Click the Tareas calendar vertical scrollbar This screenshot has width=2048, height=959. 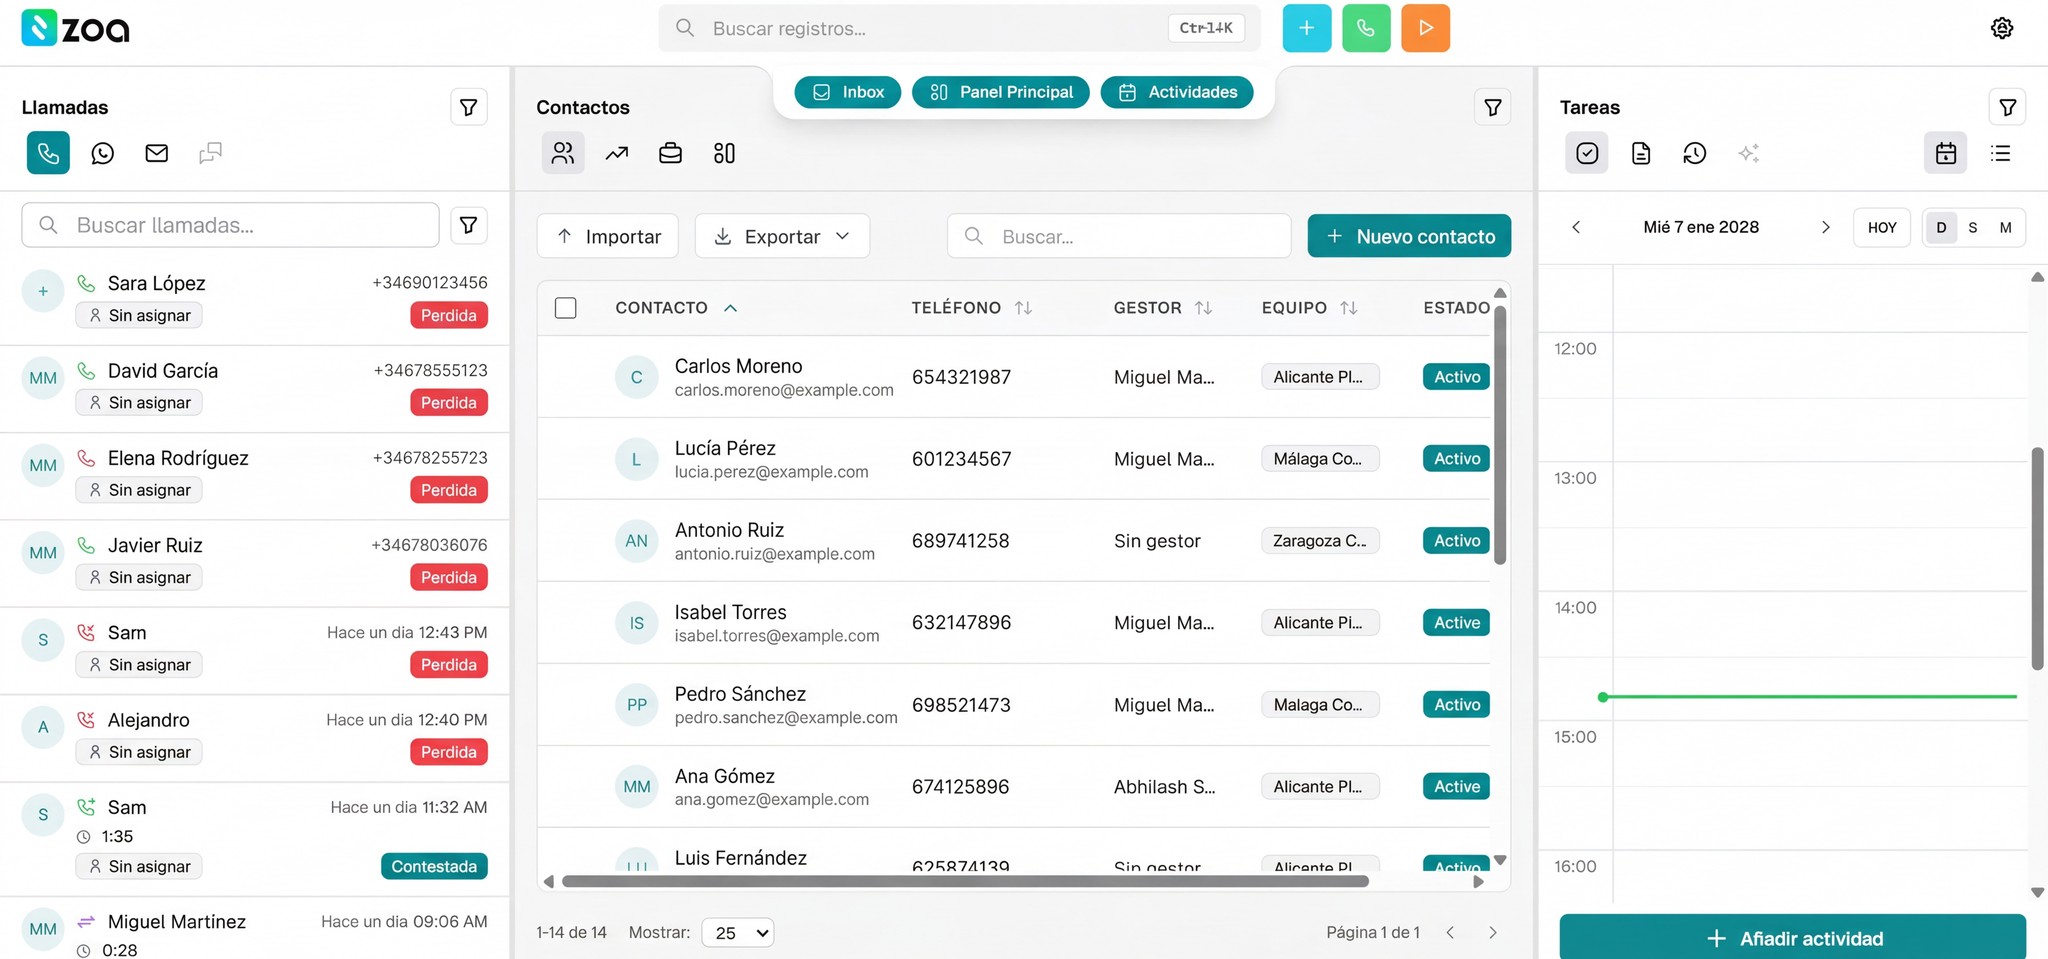point(2037,558)
